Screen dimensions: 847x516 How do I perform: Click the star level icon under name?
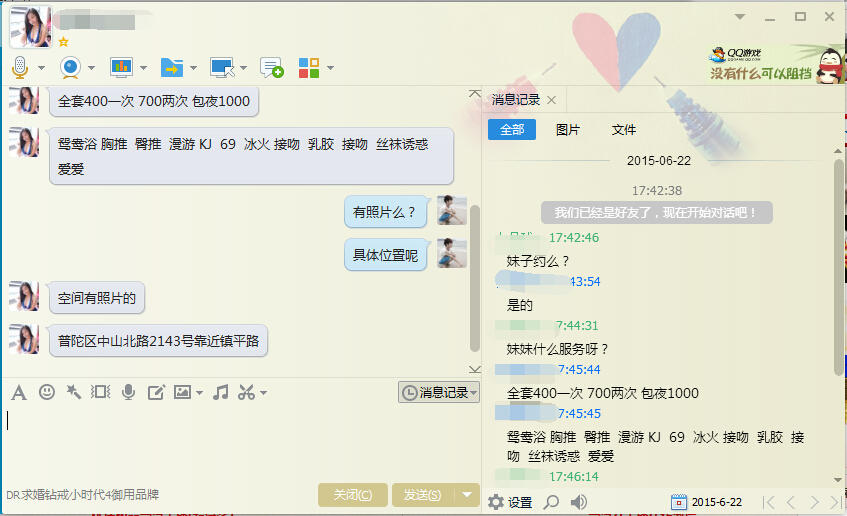pos(63,42)
